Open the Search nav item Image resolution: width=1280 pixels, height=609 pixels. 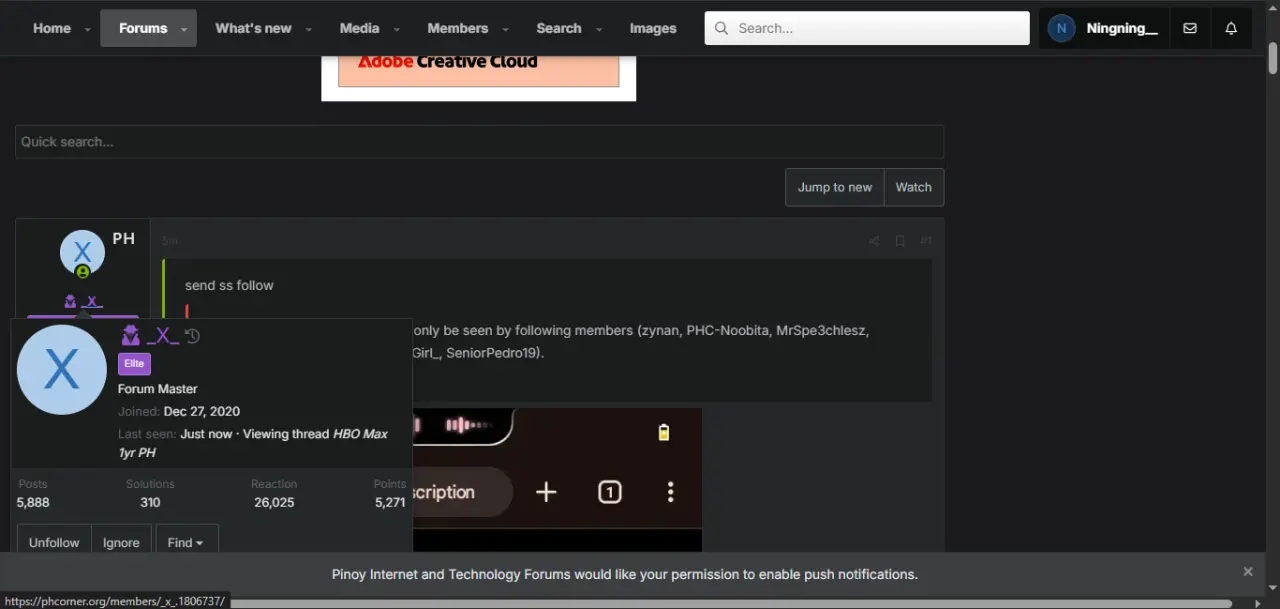[x=558, y=28]
